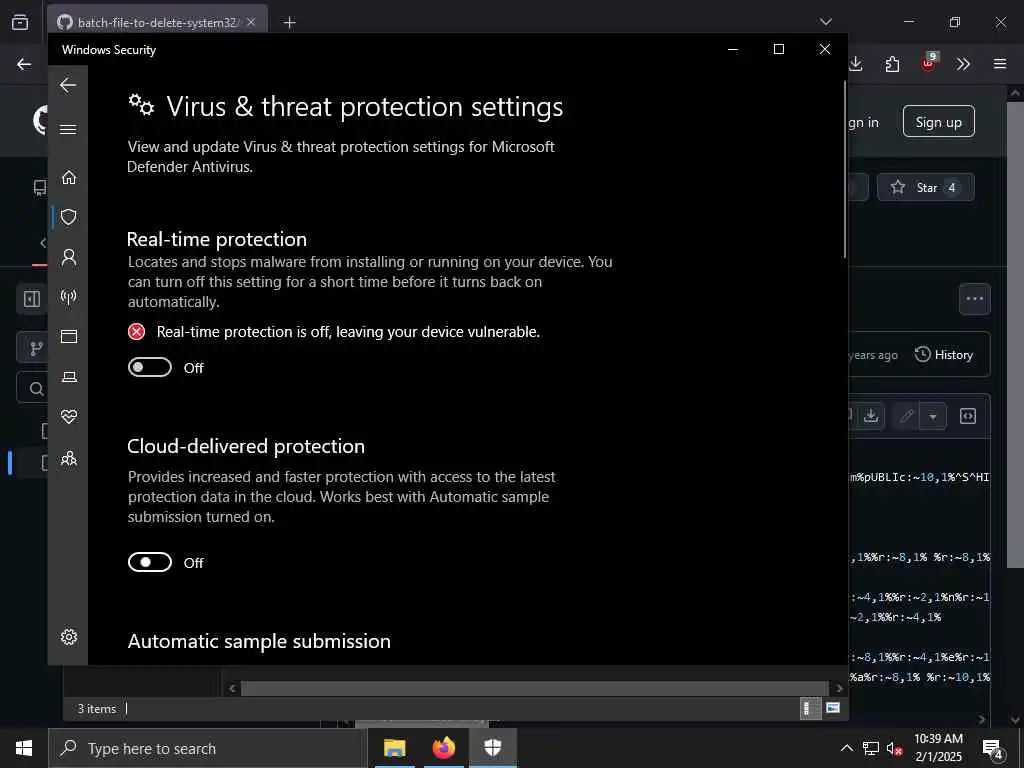Expand the Firefox list all tabs dropdown
This screenshot has height=768, width=1024.
[826, 22]
